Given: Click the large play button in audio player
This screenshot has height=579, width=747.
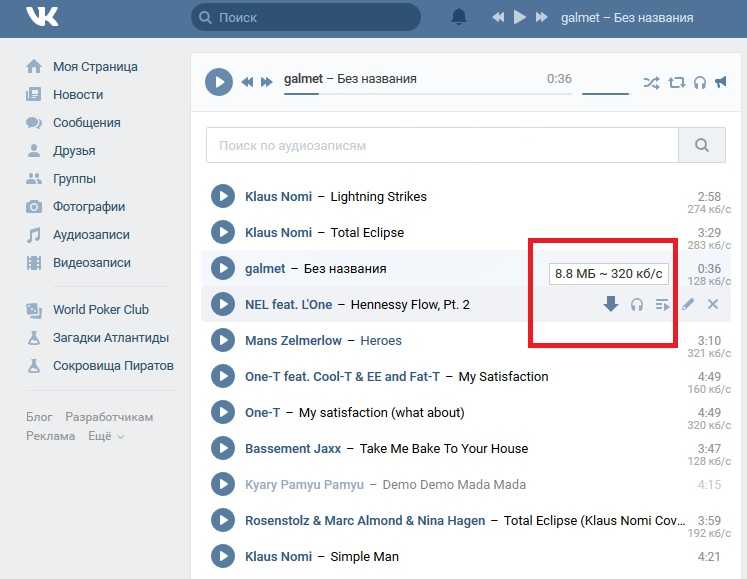Looking at the screenshot, I should (219, 82).
